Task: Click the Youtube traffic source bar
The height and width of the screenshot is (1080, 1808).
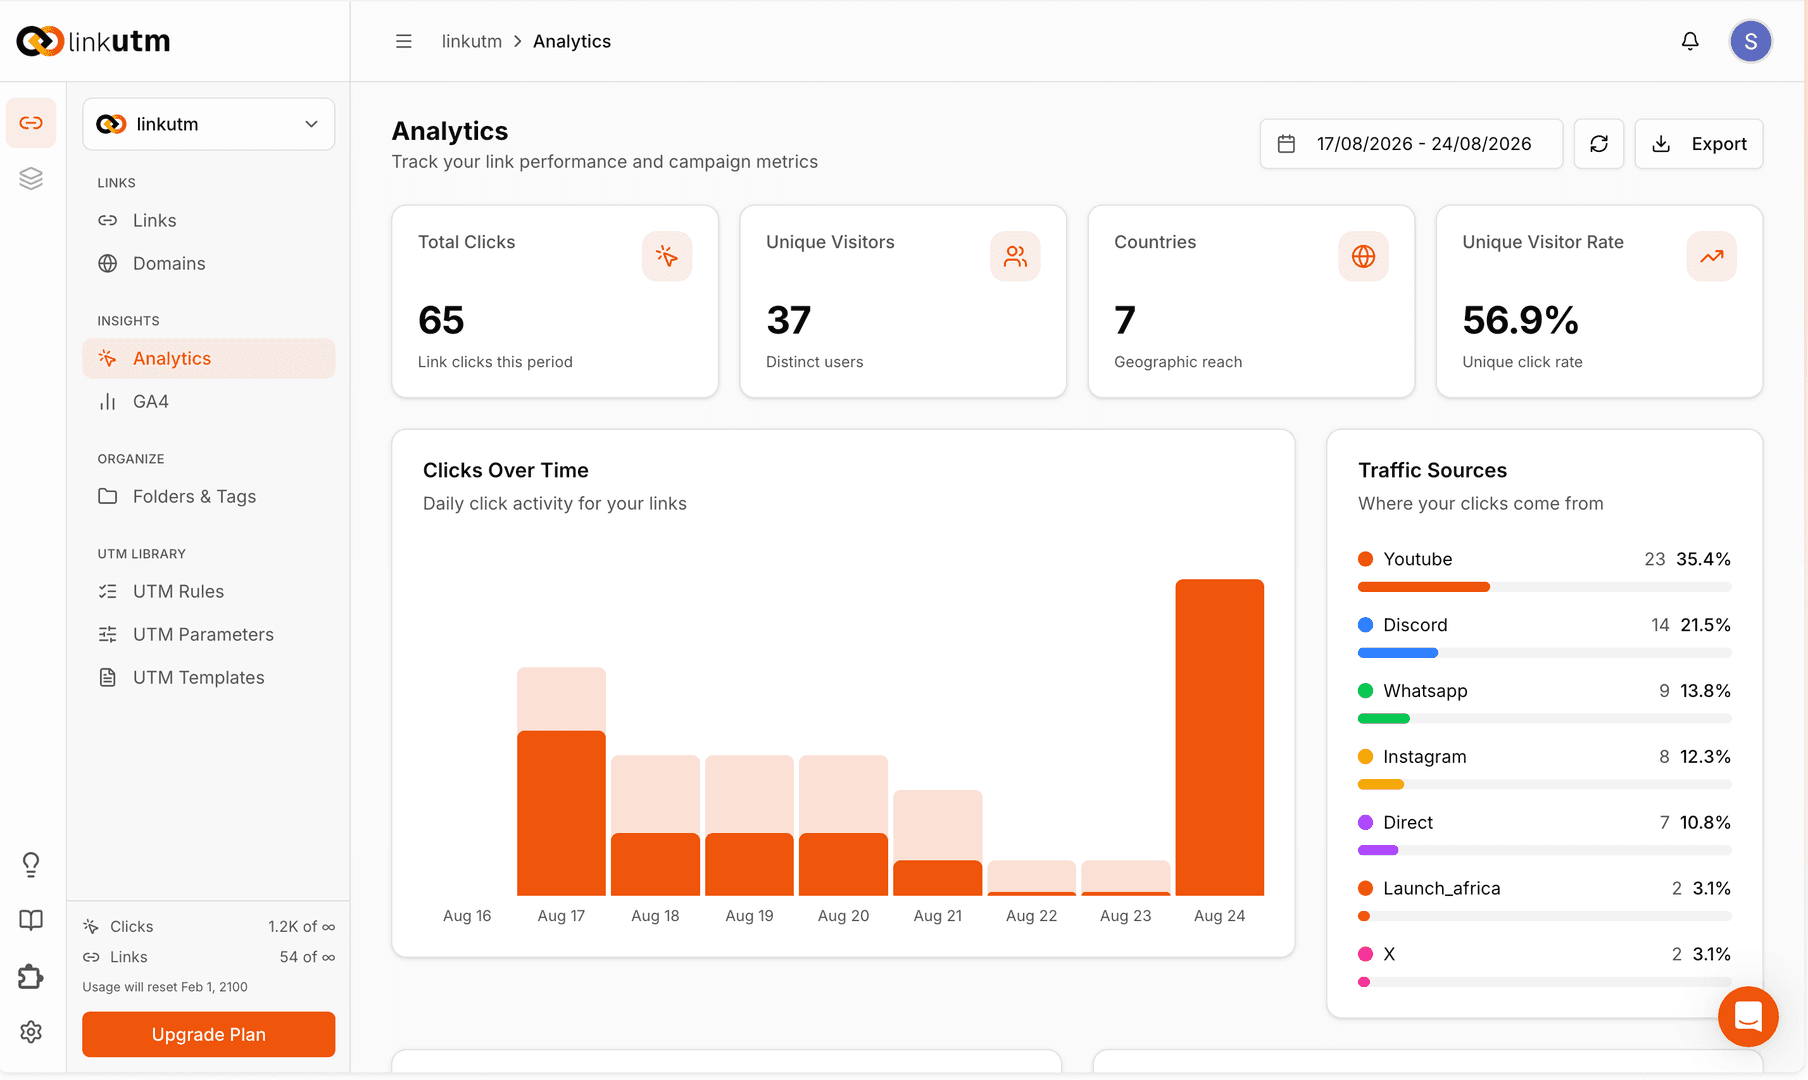Action: (1544, 587)
